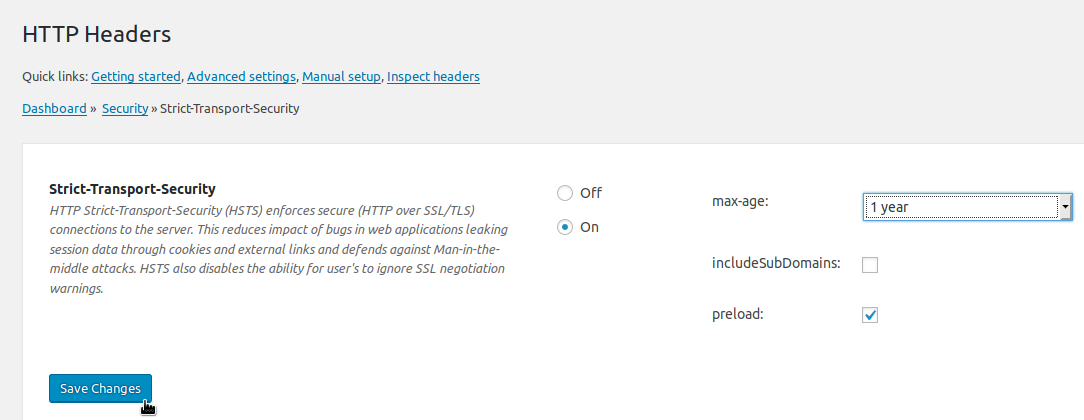
Task: Open the Getting started quick link
Action: (x=136, y=76)
